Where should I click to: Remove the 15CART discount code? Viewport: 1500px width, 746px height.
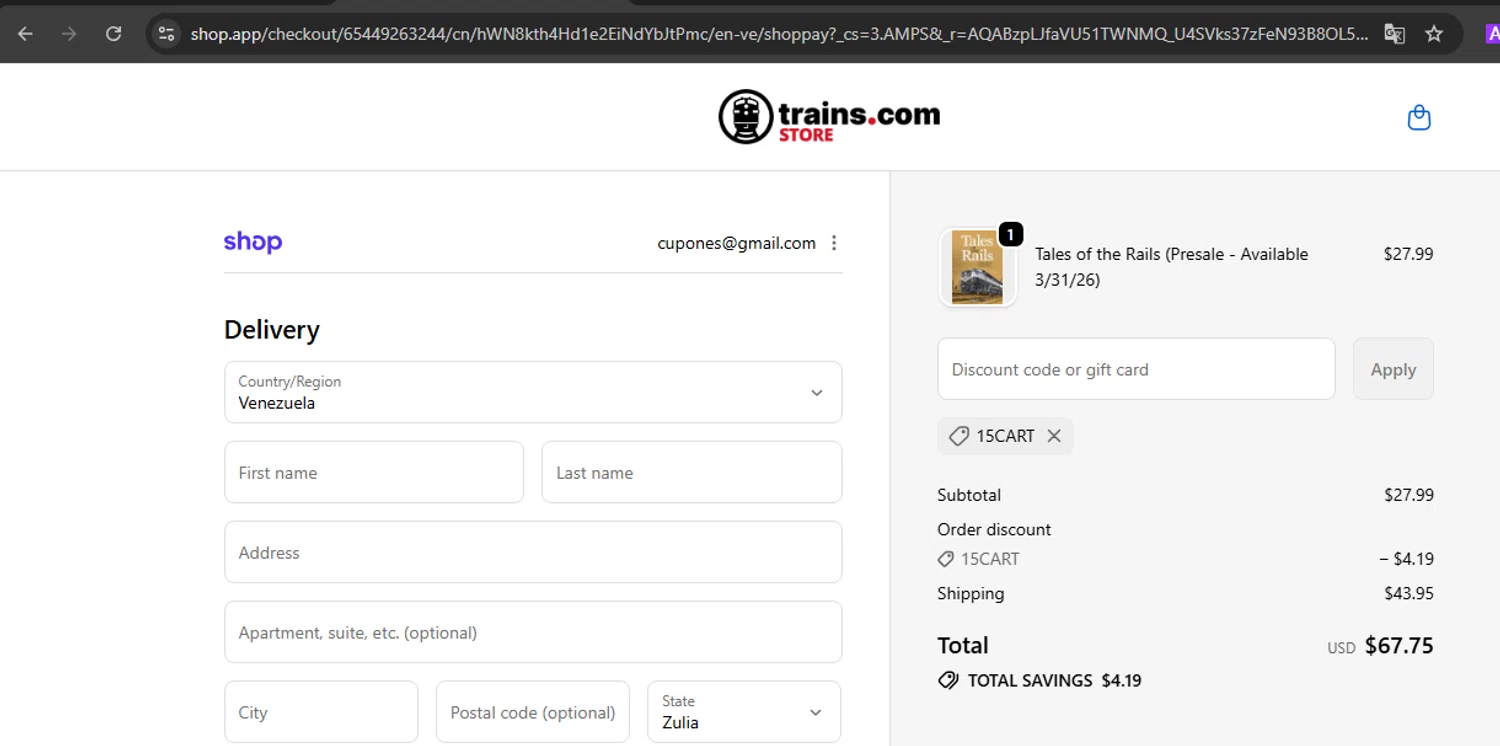coord(1054,436)
